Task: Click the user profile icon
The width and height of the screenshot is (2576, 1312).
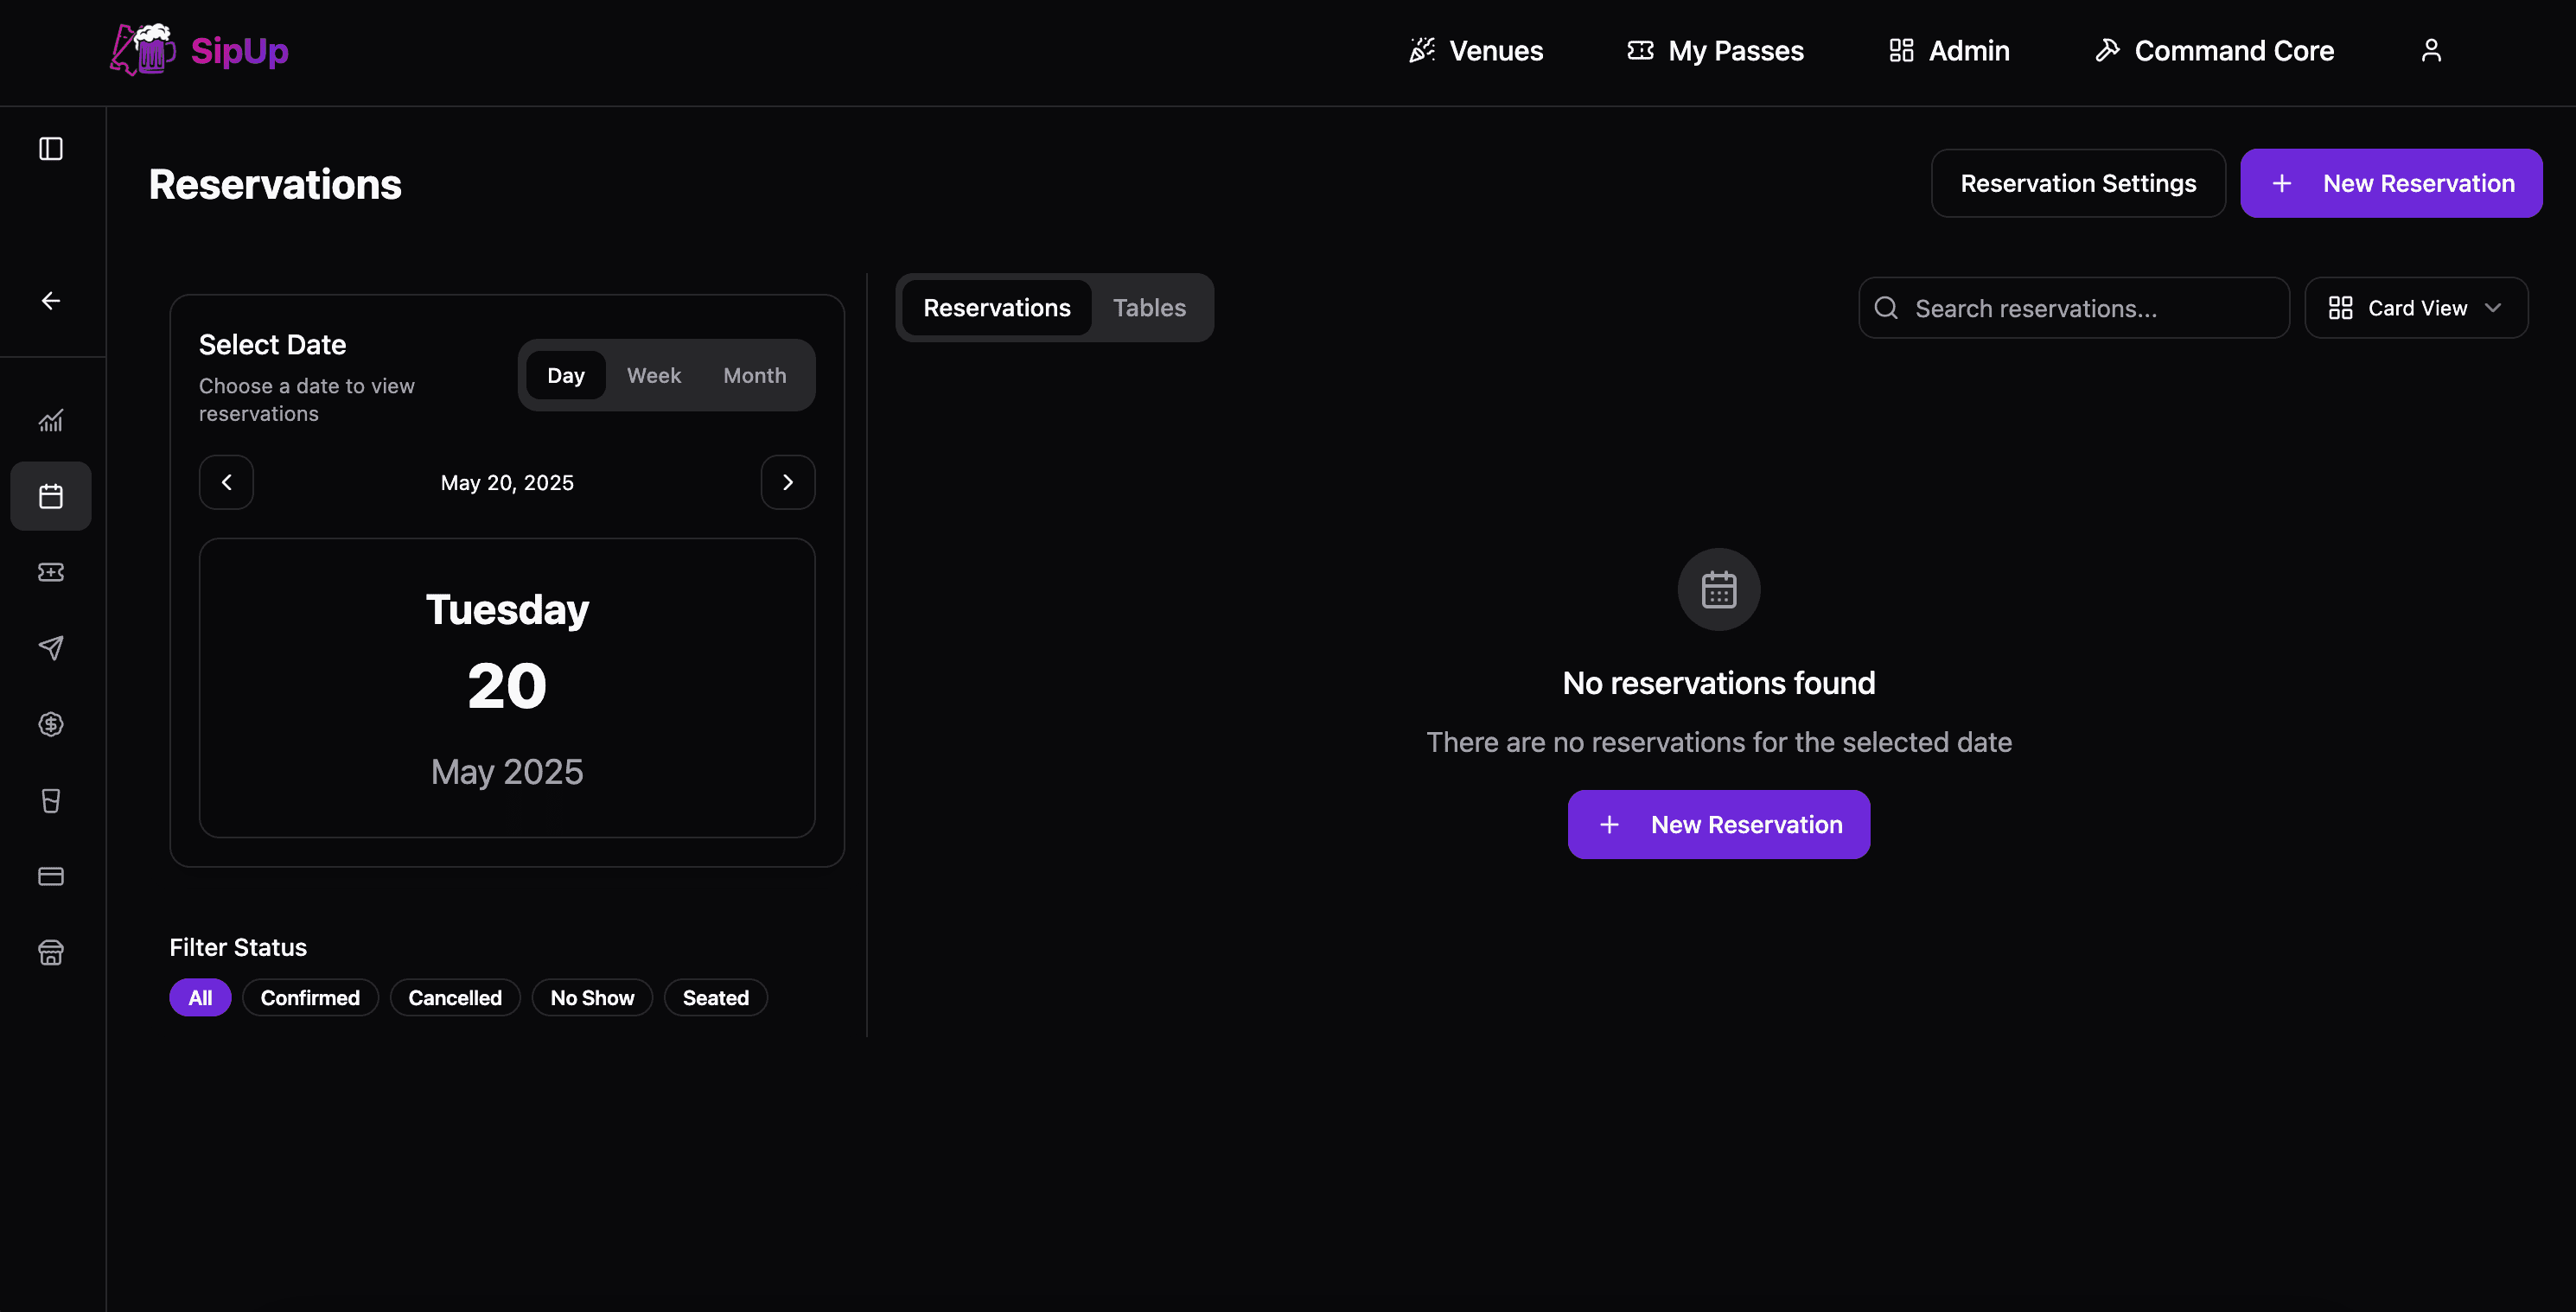Action: pyautogui.click(x=2431, y=50)
